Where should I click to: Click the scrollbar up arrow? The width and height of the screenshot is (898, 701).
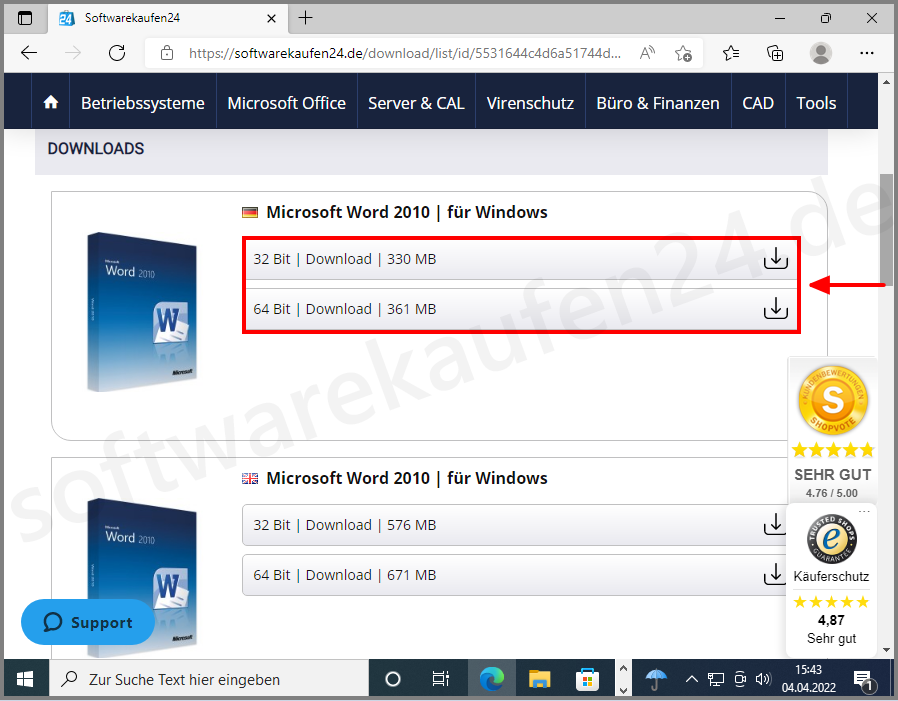[x=886, y=82]
